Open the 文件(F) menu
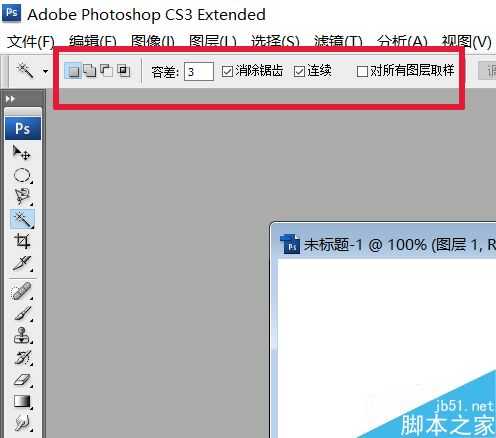Screen dimensions: 496x438 pos(31,42)
